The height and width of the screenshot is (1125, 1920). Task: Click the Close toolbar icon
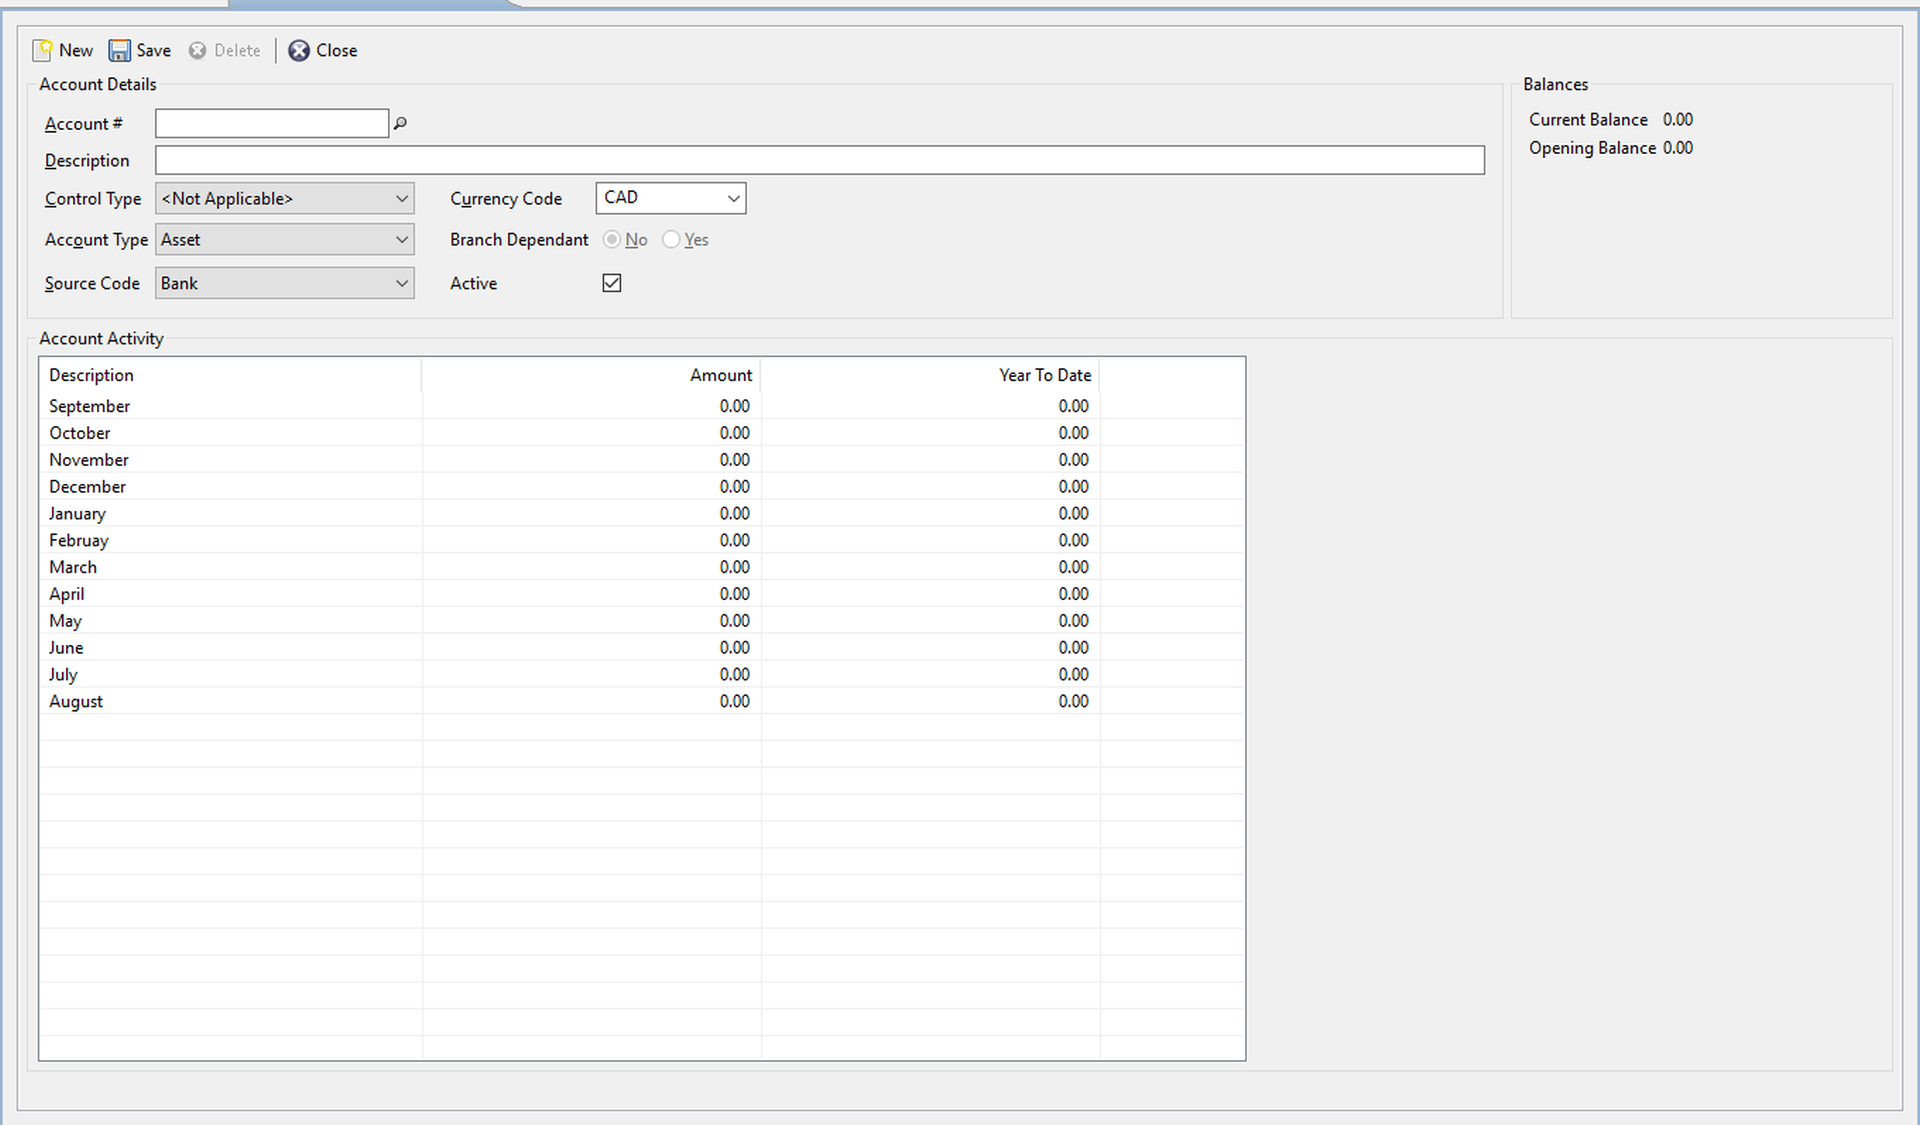[x=299, y=50]
